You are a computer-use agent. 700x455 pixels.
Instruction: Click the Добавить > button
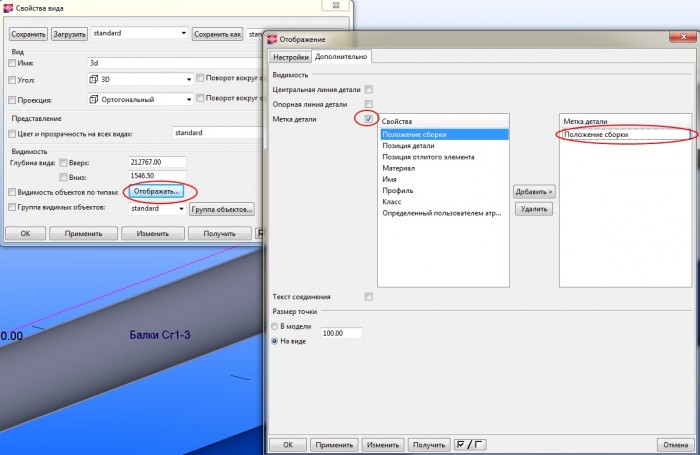[533, 191]
